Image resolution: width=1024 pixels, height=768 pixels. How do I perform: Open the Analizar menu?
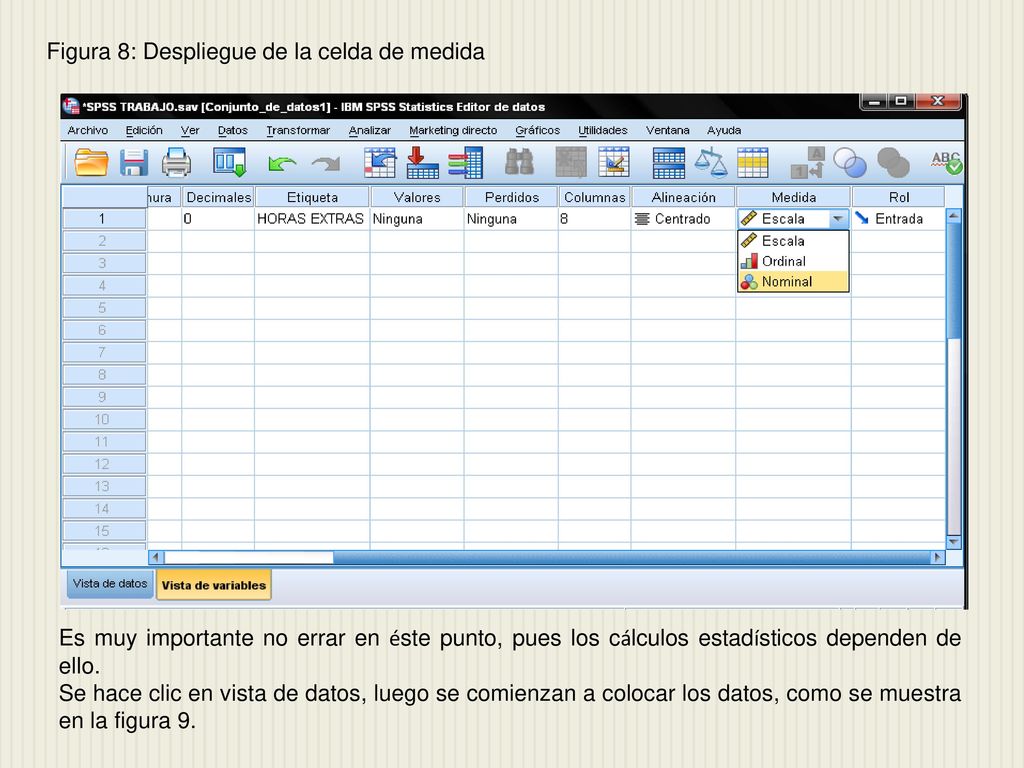[370, 130]
